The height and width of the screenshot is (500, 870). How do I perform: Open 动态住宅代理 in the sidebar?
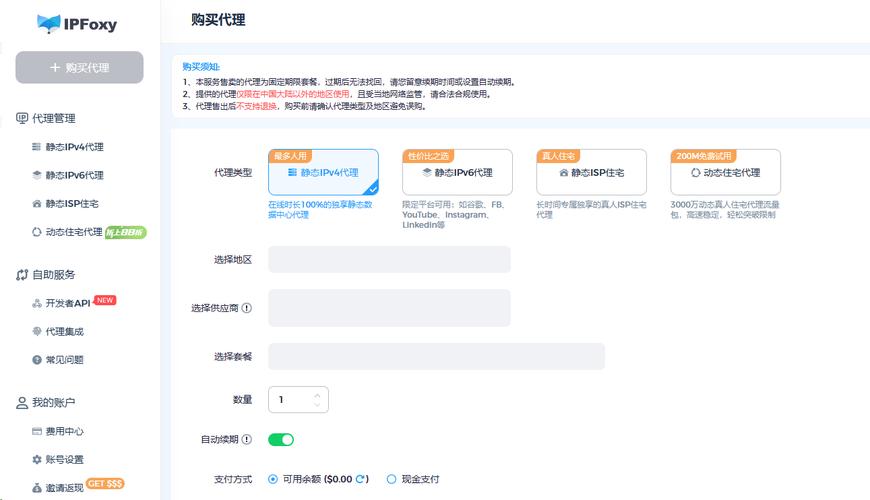coord(74,232)
